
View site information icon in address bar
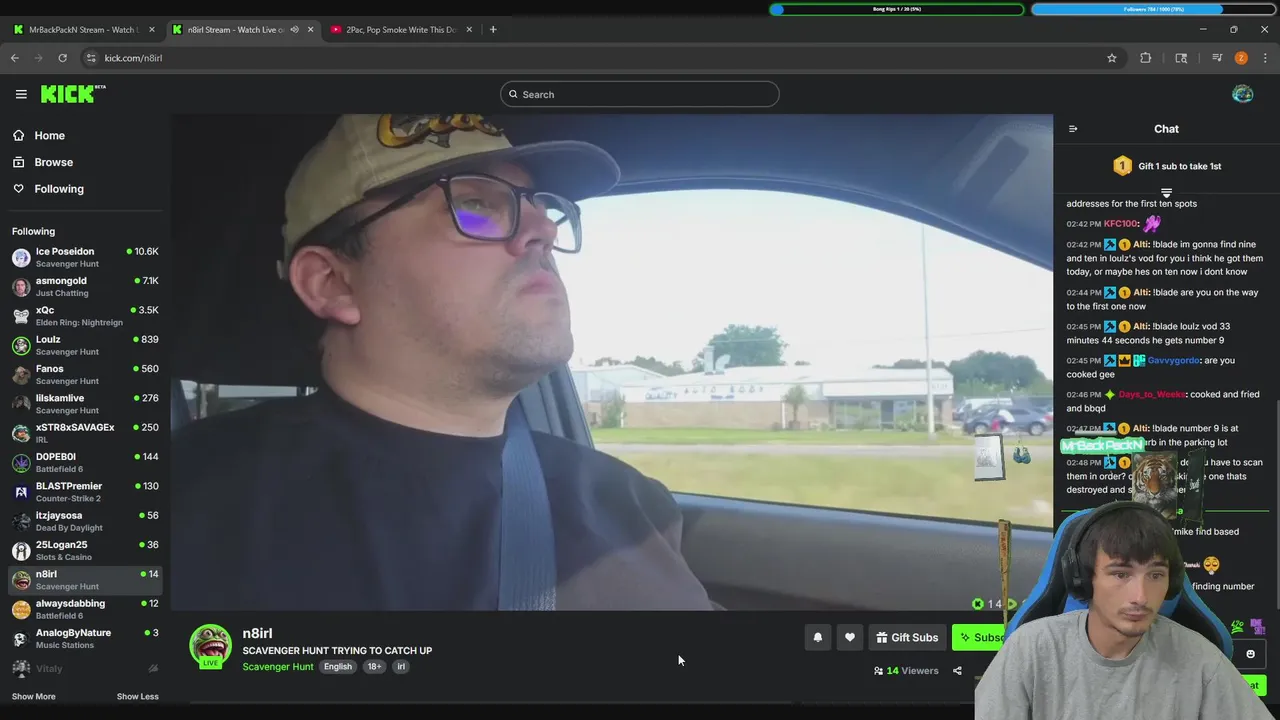point(91,58)
